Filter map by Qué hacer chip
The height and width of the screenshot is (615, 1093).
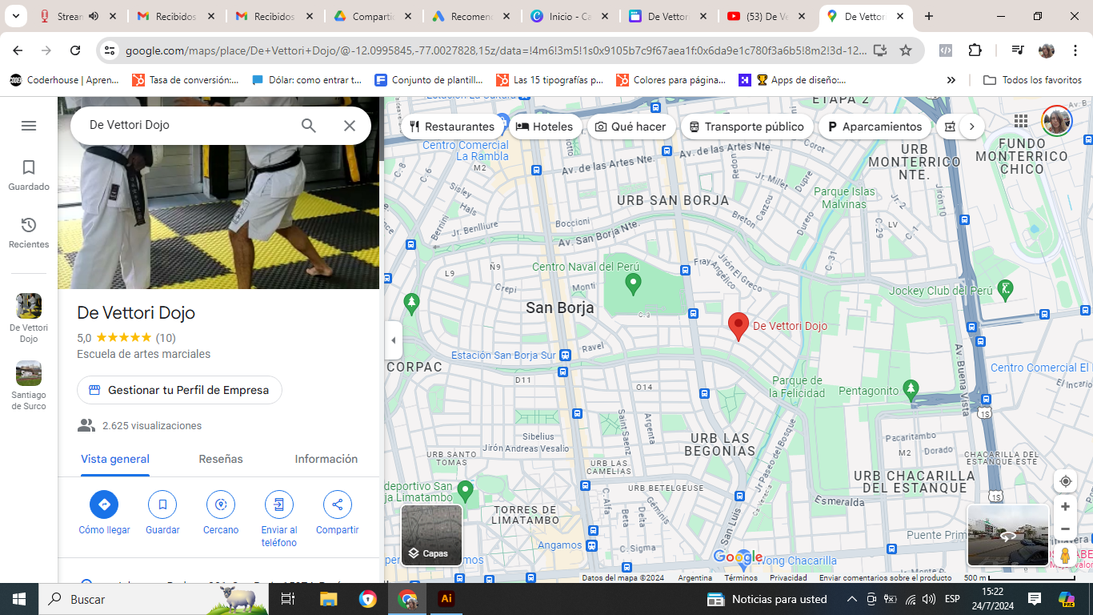click(x=631, y=126)
